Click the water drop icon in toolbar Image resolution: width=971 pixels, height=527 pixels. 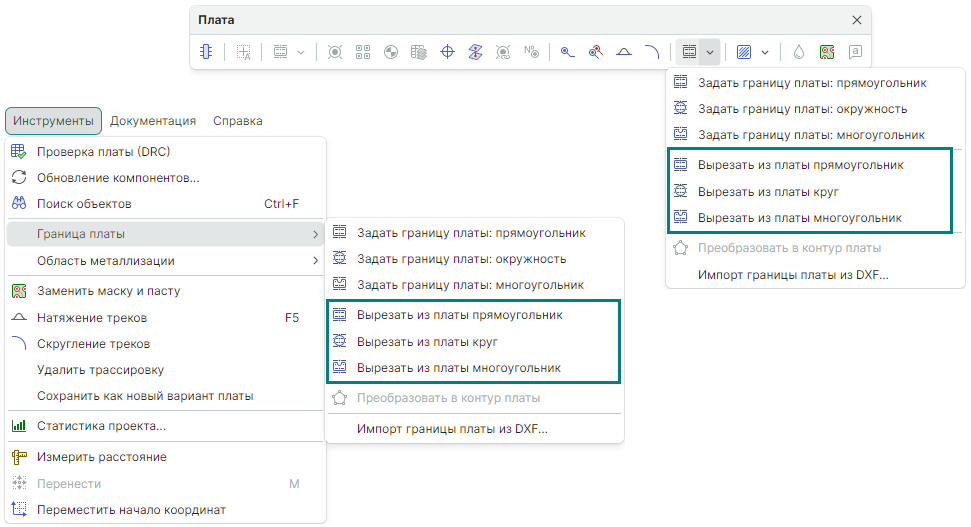tap(798, 51)
